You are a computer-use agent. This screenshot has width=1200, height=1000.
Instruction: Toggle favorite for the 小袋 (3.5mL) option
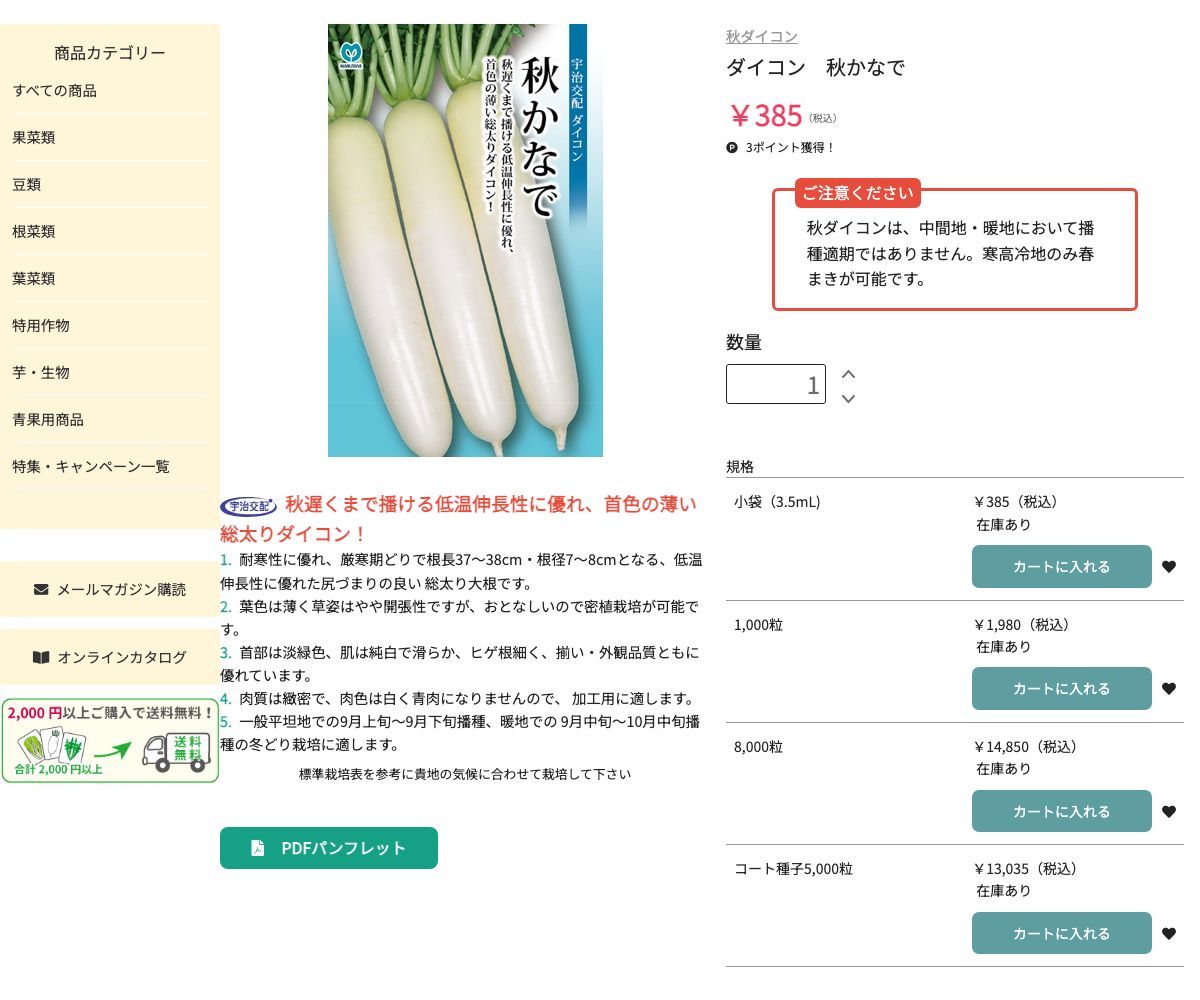(1169, 566)
